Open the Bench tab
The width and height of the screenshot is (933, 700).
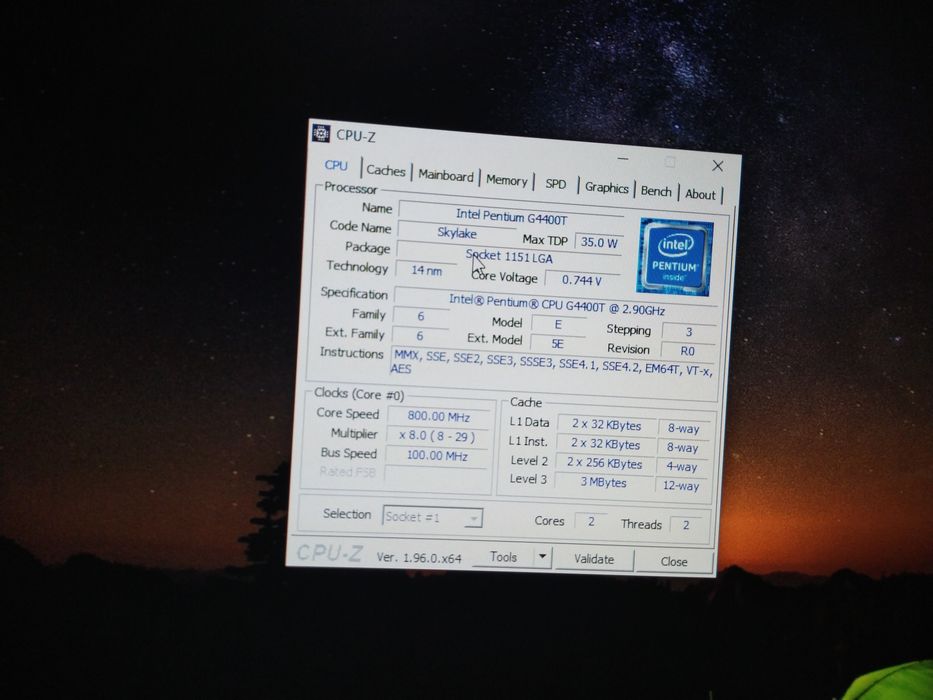[656, 191]
